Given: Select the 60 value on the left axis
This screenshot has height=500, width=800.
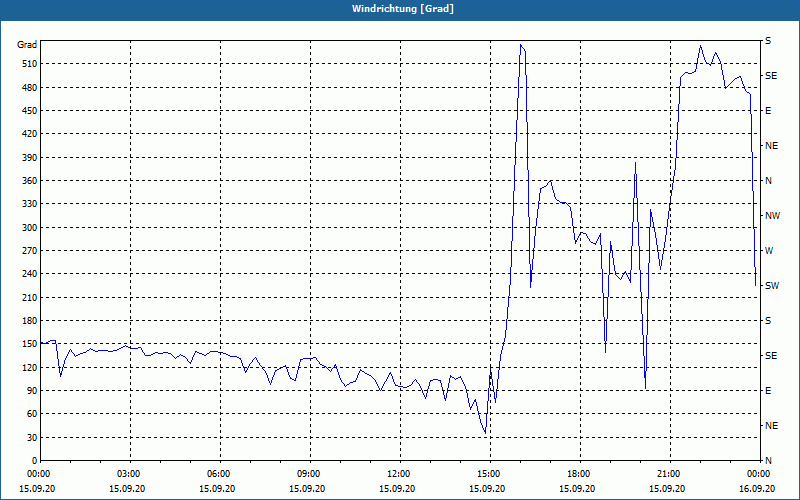Looking at the screenshot, I should tap(32, 413).
